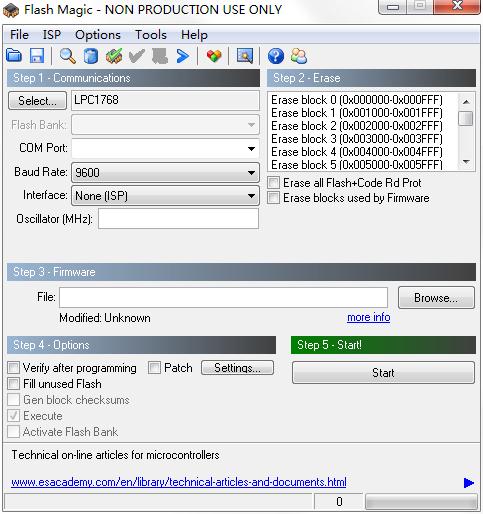Click the two-people Forum icon in toolbar
Screen dimensions: 483x514
click(x=299, y=56)
